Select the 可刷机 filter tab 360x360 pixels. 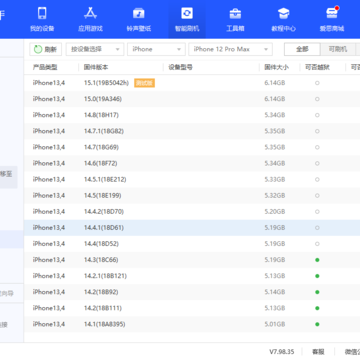coord(338,49)
